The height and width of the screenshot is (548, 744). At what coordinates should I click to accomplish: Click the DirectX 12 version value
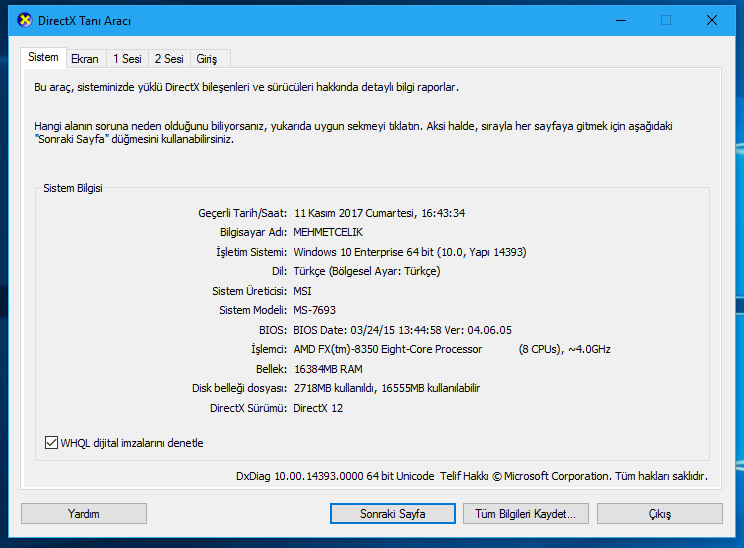[x=318, y=408]
